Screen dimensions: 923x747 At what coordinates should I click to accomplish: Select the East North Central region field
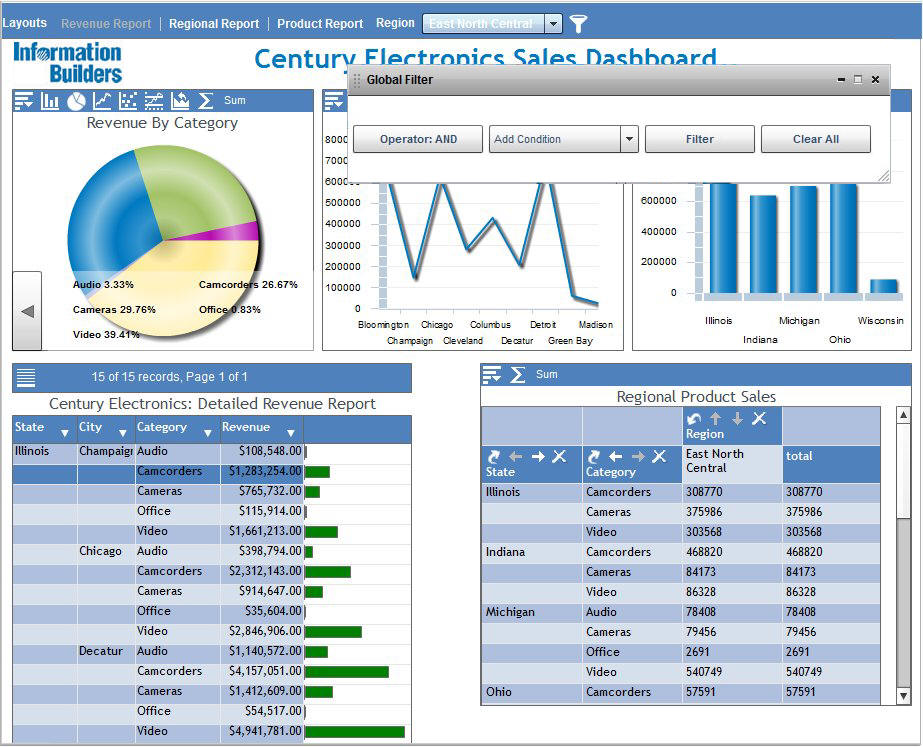[483, 24]
